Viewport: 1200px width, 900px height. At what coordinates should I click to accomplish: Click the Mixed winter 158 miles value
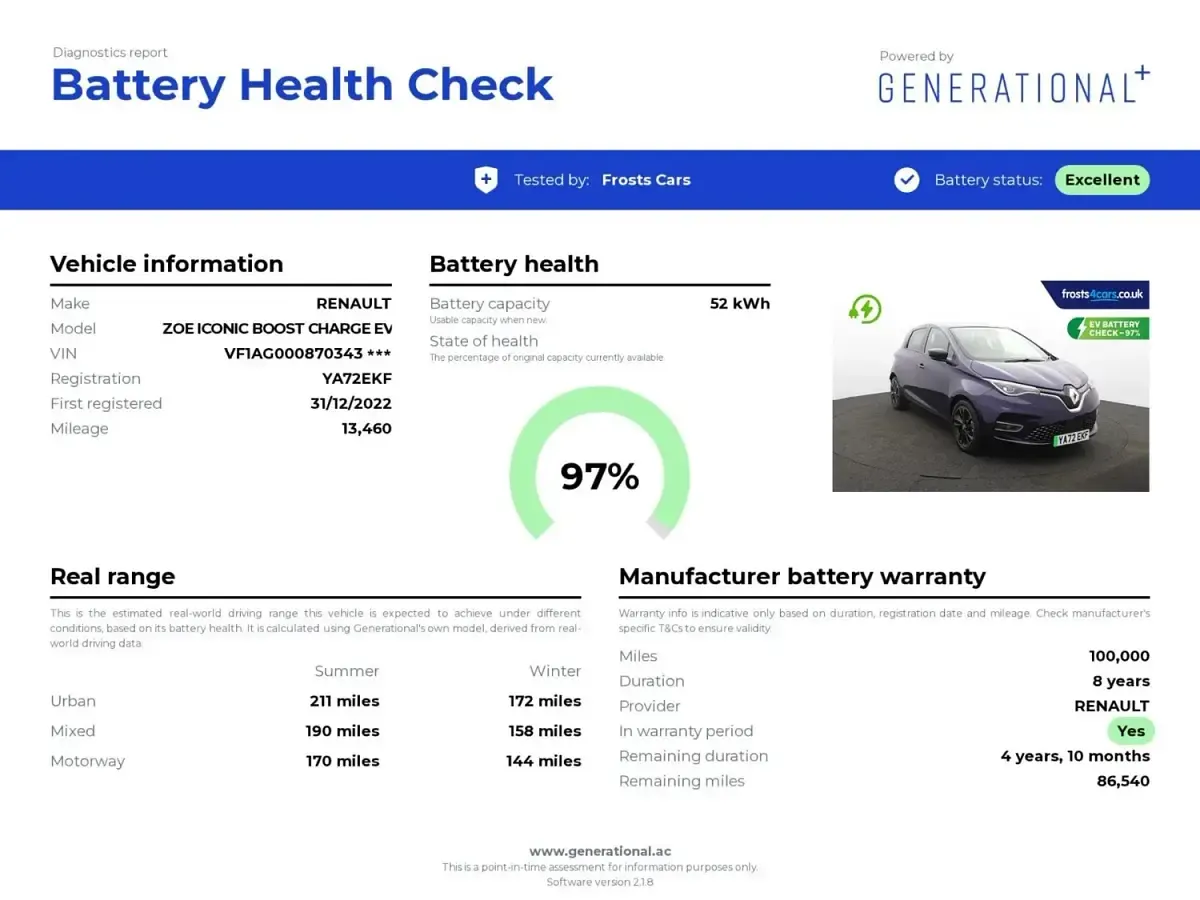[545, 731]
